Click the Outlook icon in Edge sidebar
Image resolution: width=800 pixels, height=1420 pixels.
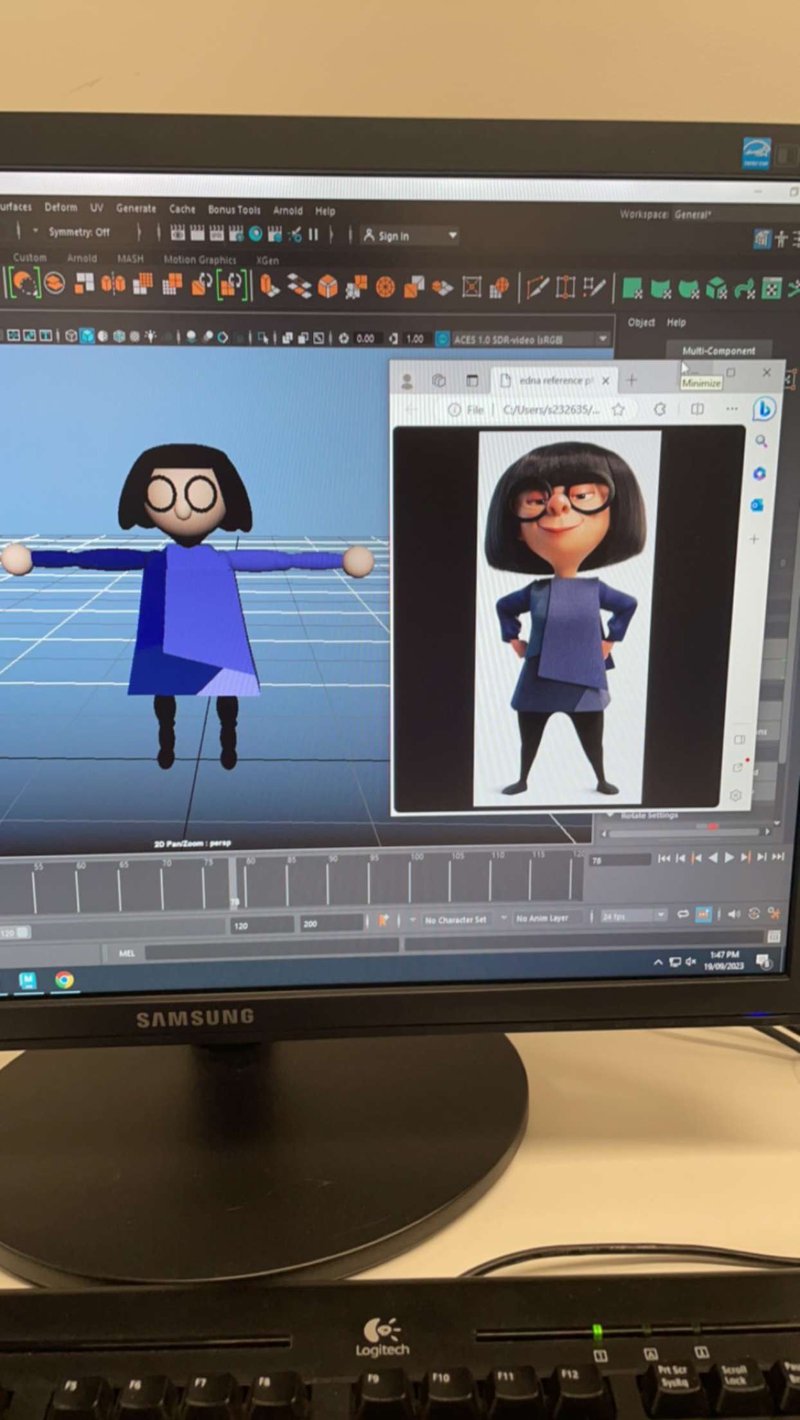click(758, 505)
